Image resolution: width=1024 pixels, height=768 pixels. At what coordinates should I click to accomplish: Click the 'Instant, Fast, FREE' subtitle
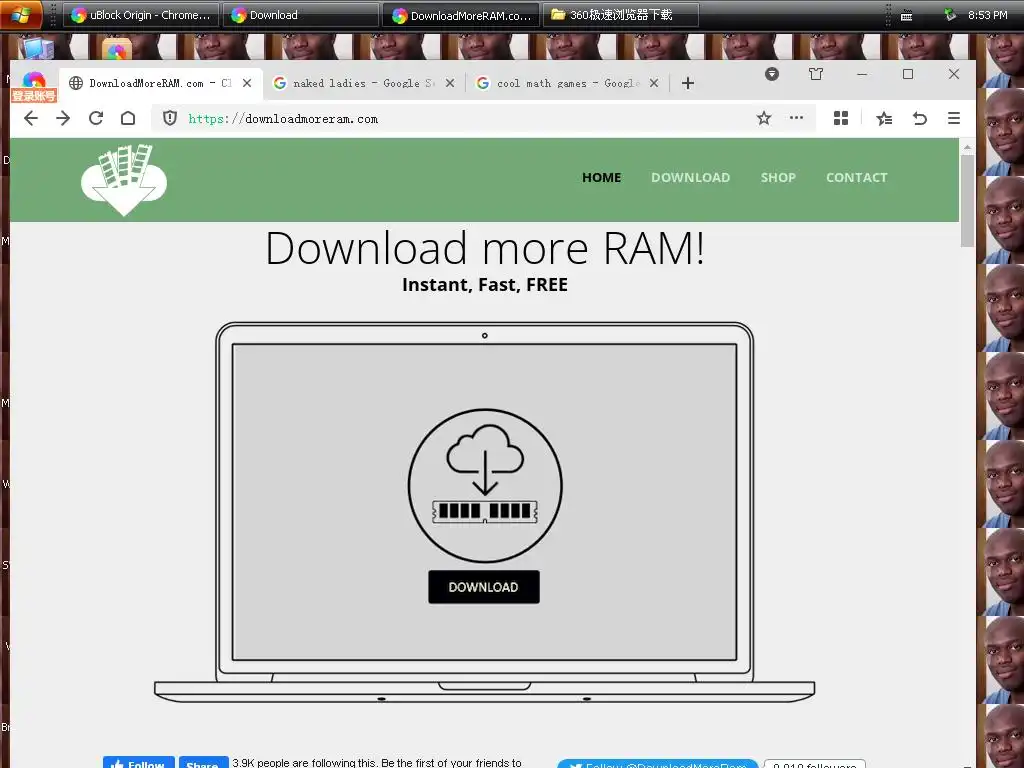485,285
